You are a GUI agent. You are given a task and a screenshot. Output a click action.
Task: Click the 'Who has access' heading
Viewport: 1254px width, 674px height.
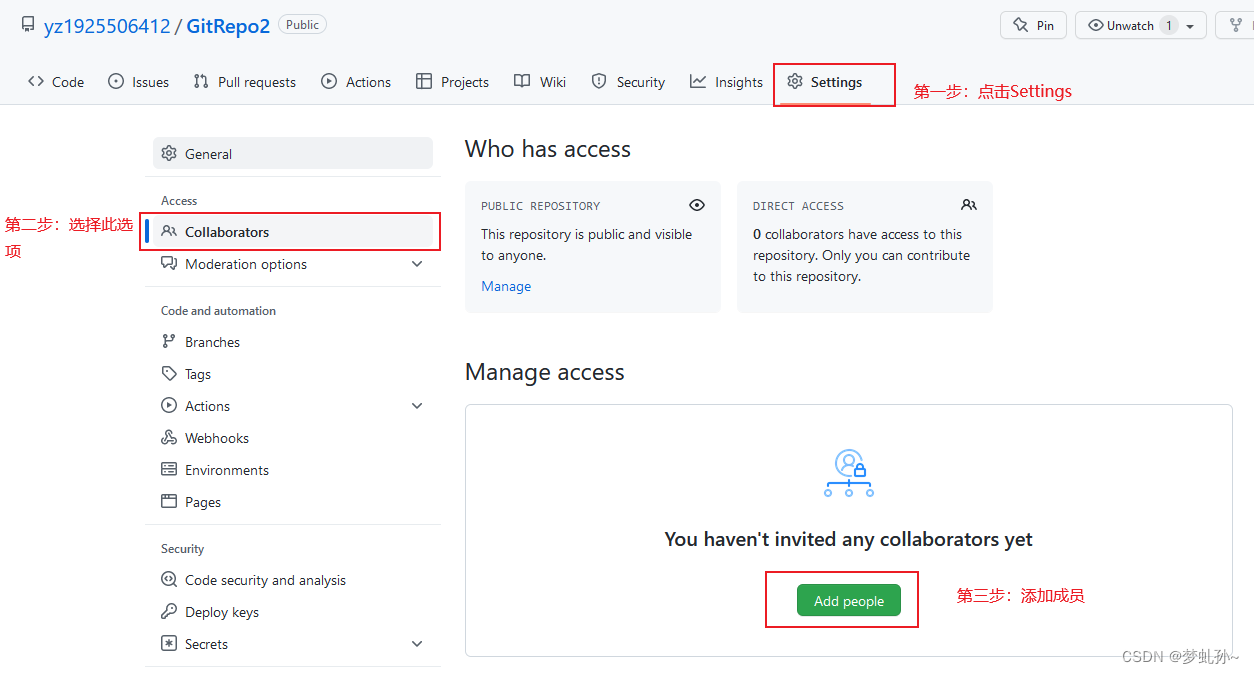point(548,149)
